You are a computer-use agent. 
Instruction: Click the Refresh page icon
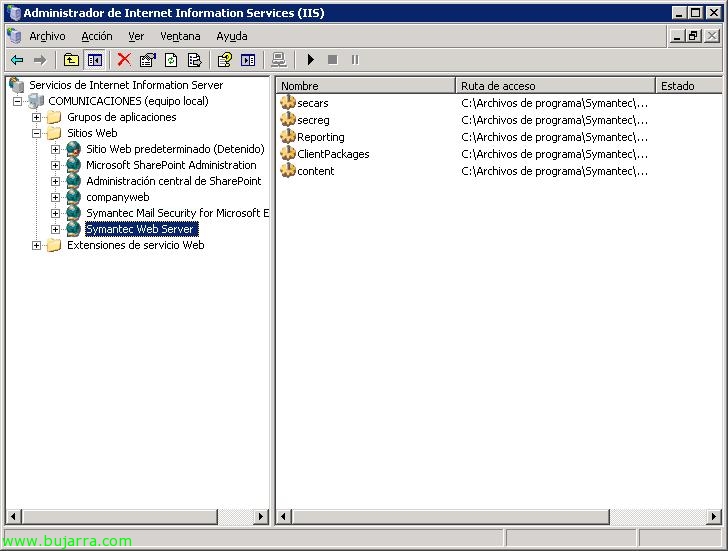coord(171,60)
